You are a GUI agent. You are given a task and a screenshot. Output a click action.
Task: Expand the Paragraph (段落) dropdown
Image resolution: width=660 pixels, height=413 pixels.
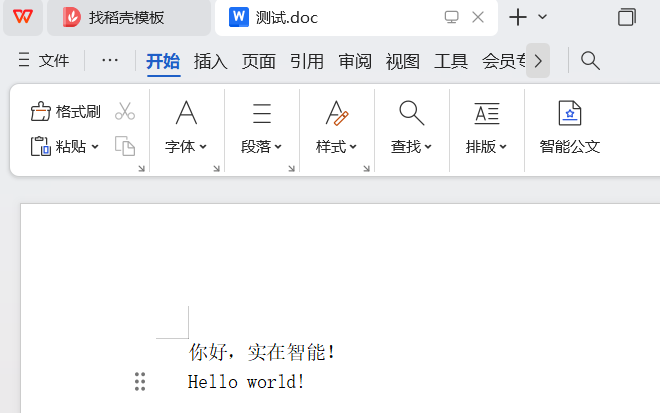tap(261, 127)
